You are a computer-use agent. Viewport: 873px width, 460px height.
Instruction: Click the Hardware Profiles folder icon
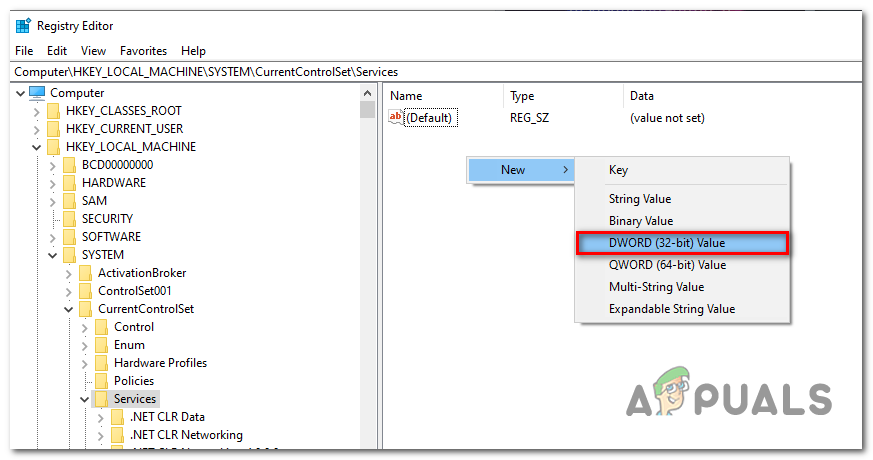pyautogui.click(x=102, y=363)
